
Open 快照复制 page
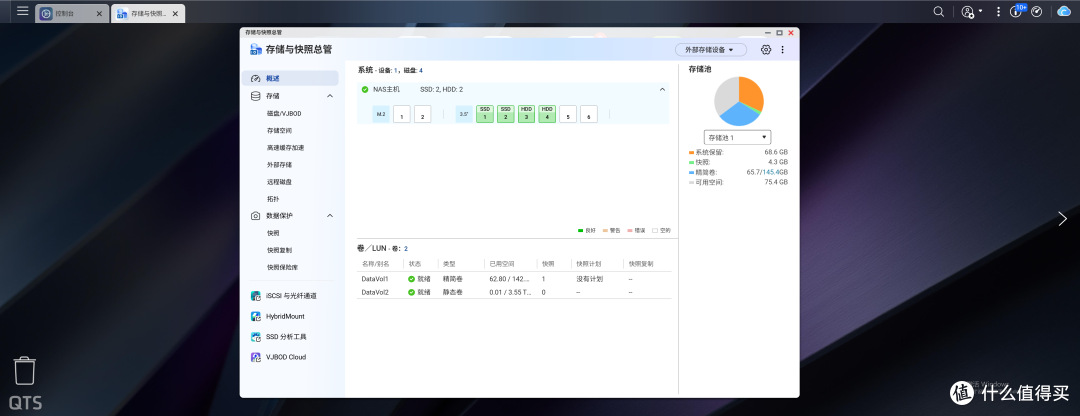(279, 250)
